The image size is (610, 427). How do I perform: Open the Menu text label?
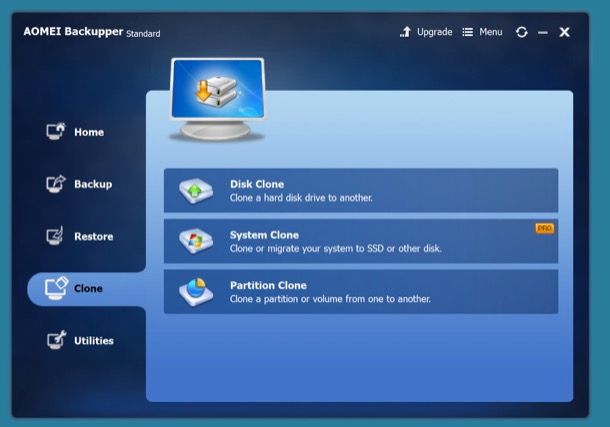[491, 32]
